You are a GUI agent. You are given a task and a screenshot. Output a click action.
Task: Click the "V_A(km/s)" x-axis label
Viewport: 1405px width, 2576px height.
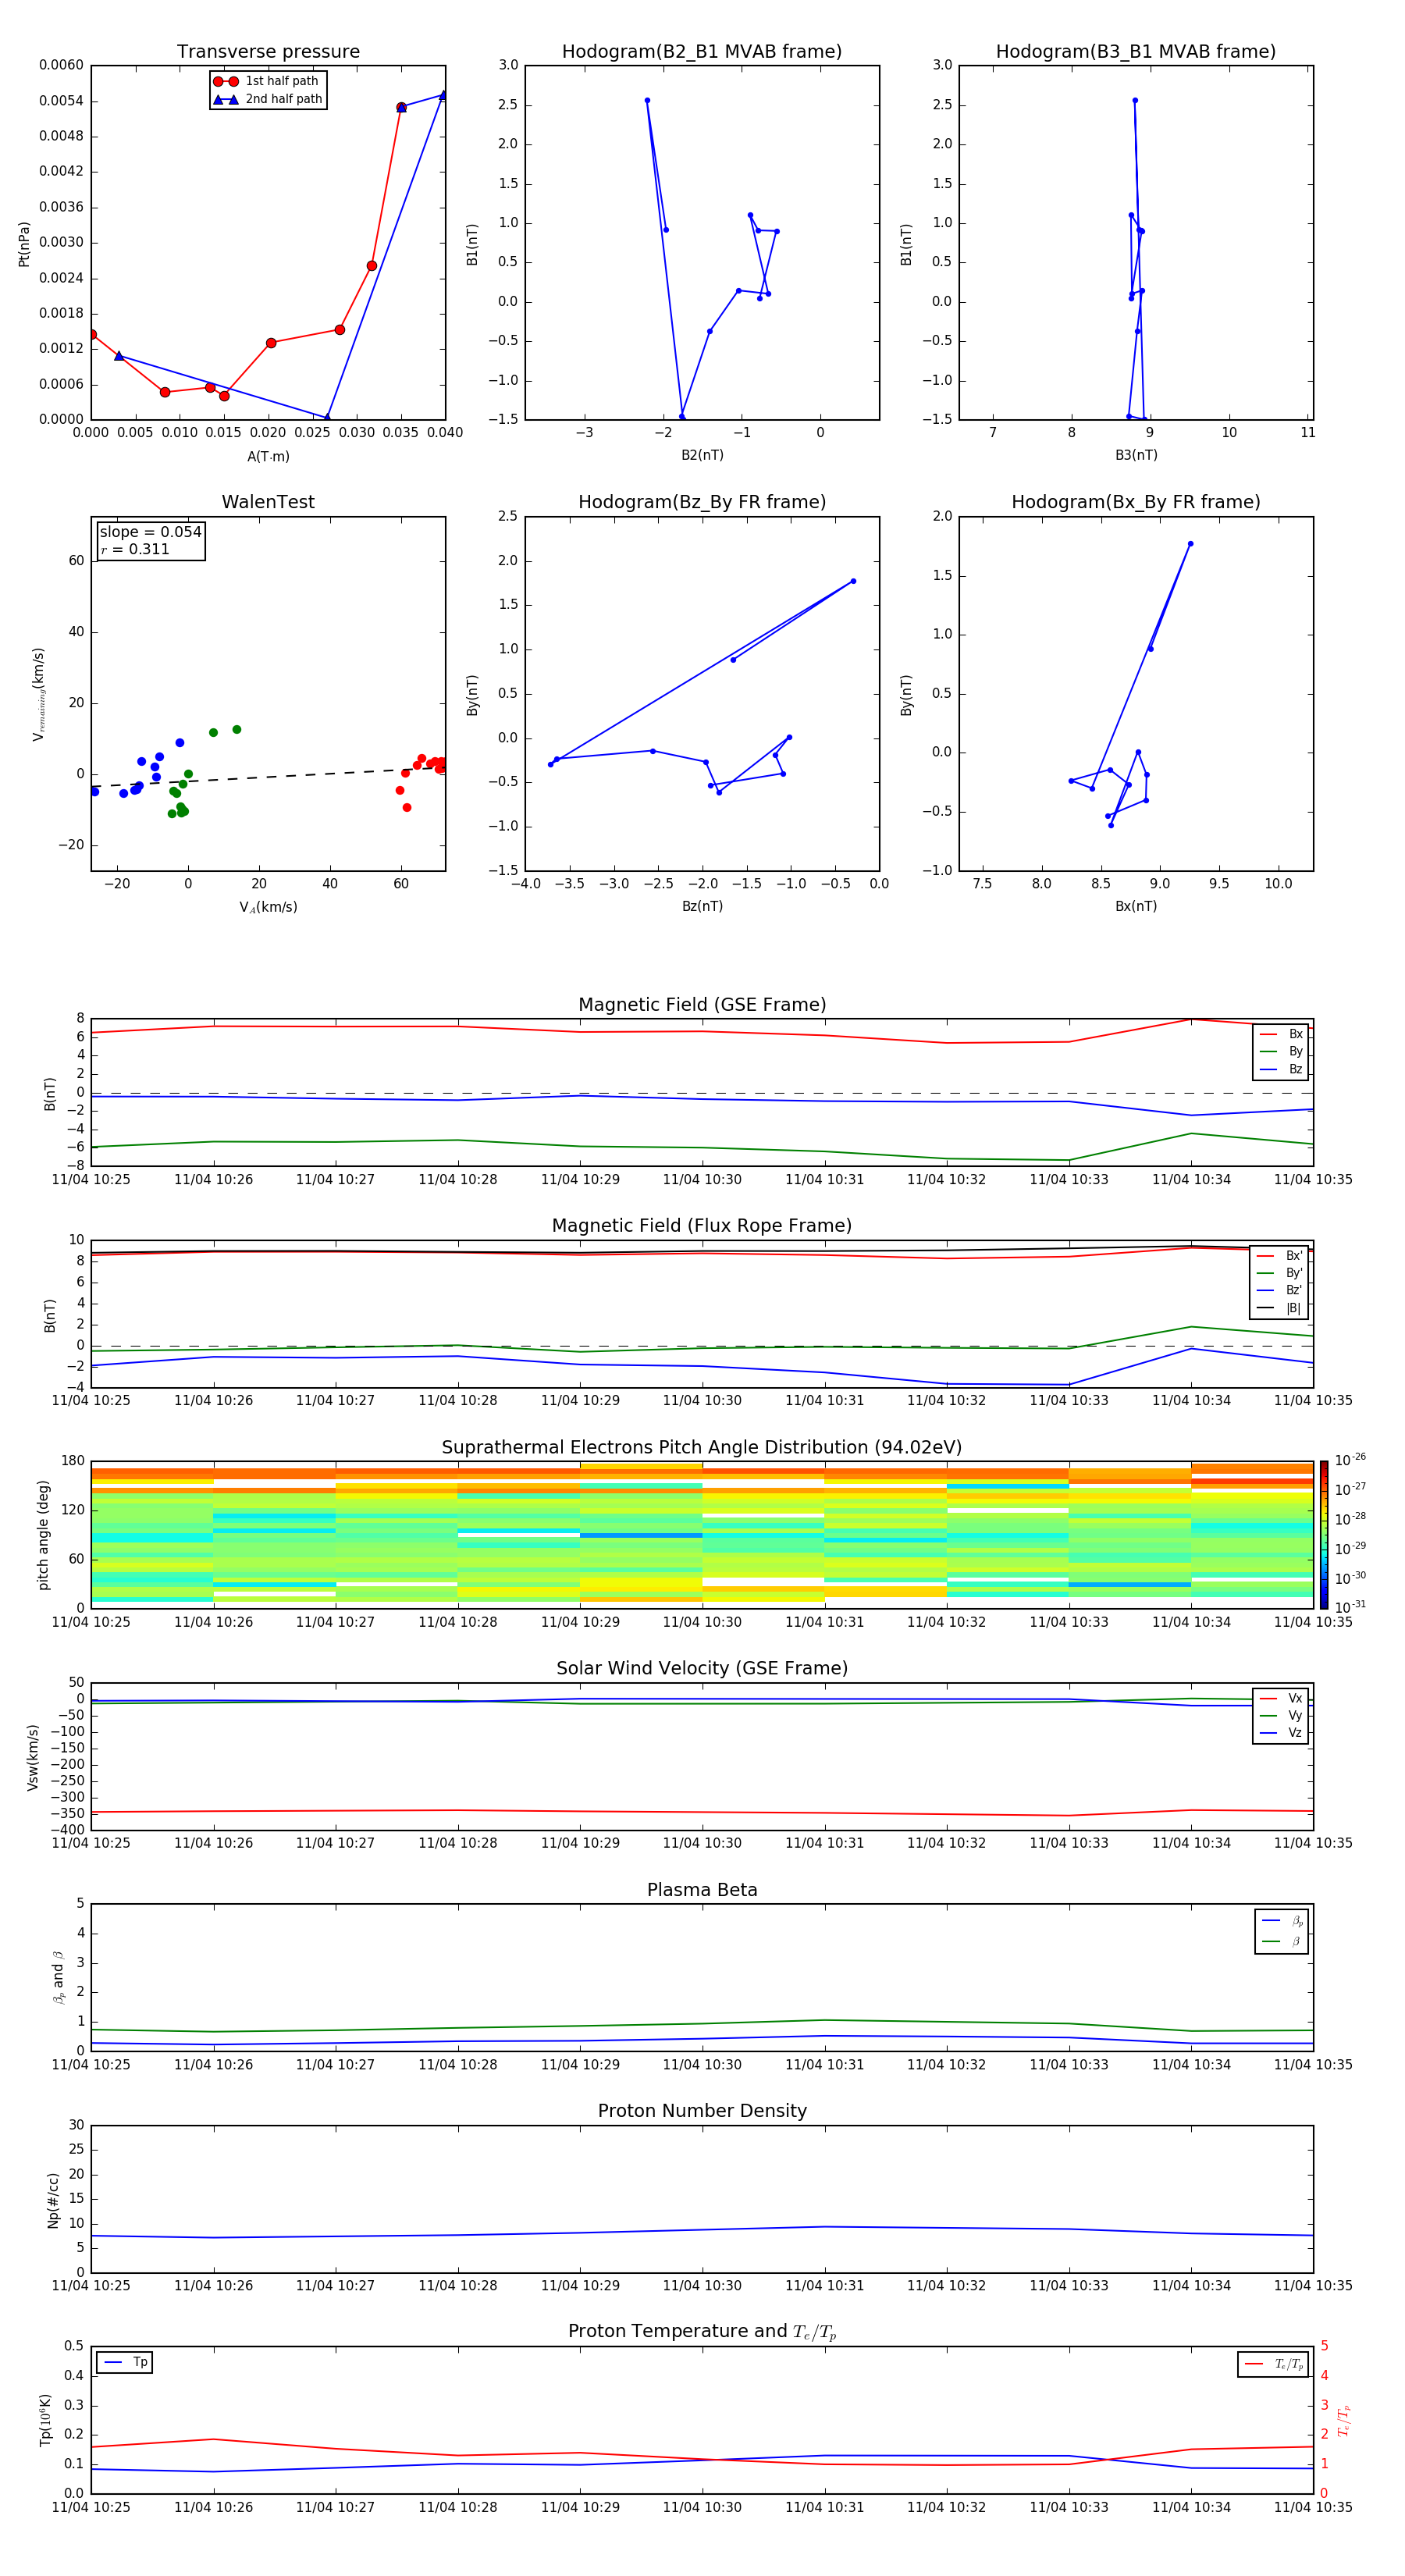click(268, 907)
